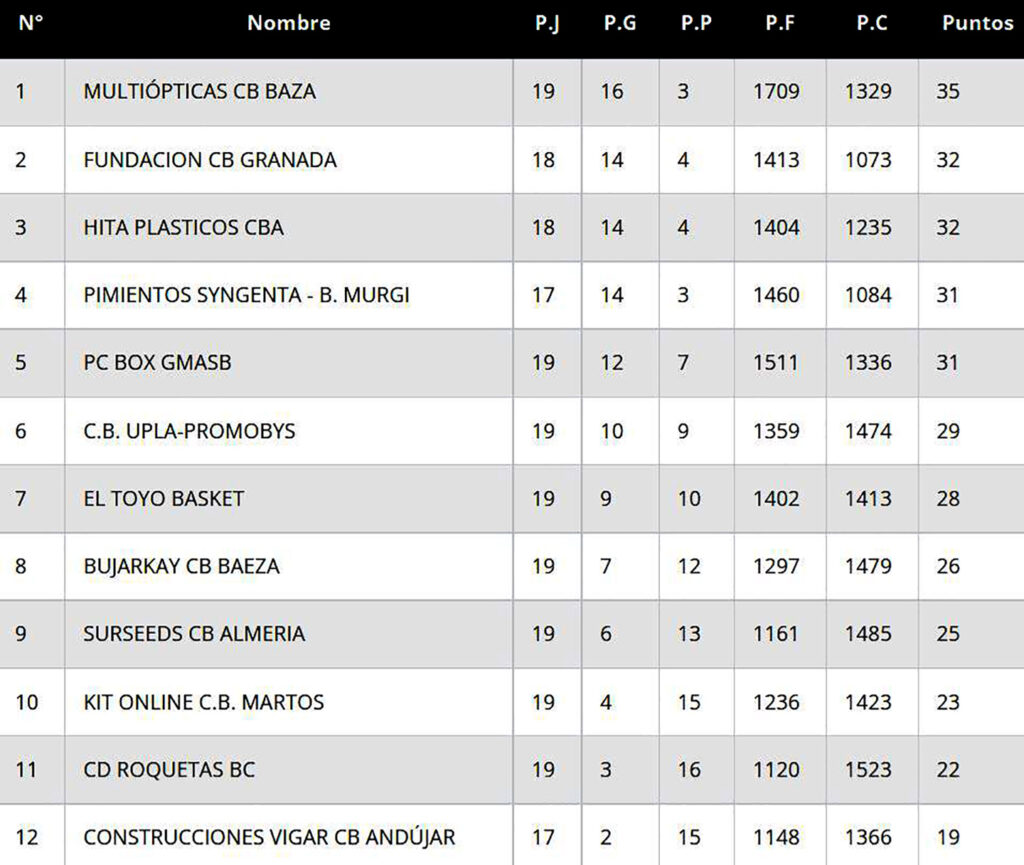Open KIT ONLINE C.B. MARTOS team
This screenshot has height=865, width=1024.
[203, 702]
